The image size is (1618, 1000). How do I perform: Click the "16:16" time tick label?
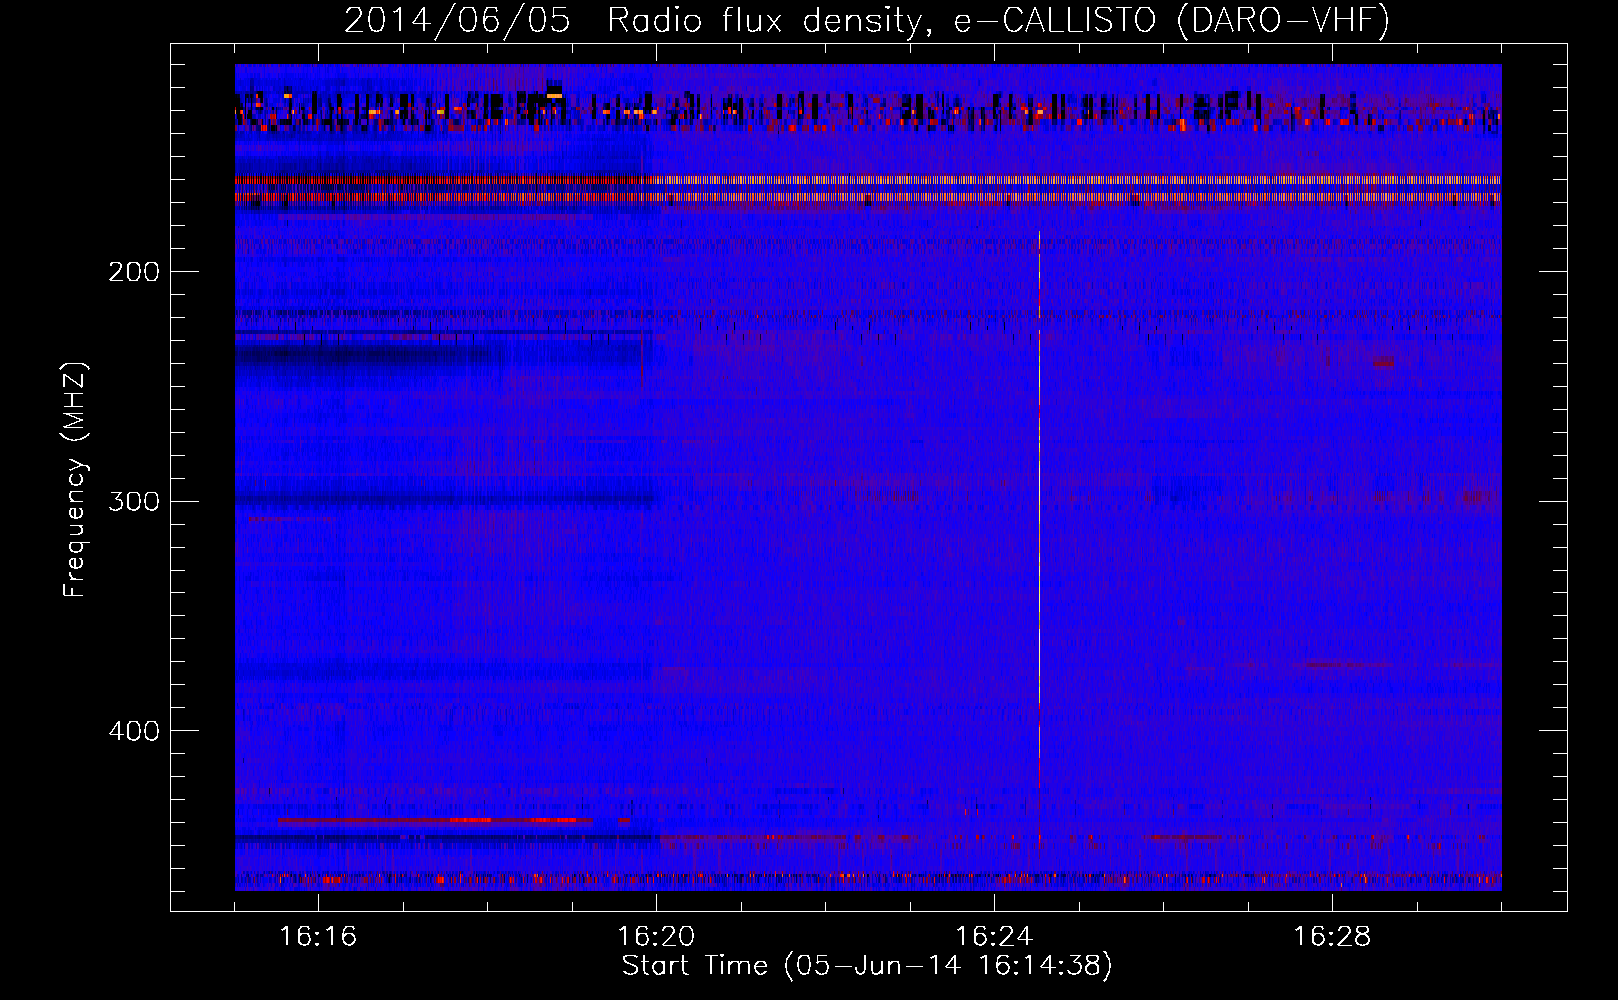318,937
